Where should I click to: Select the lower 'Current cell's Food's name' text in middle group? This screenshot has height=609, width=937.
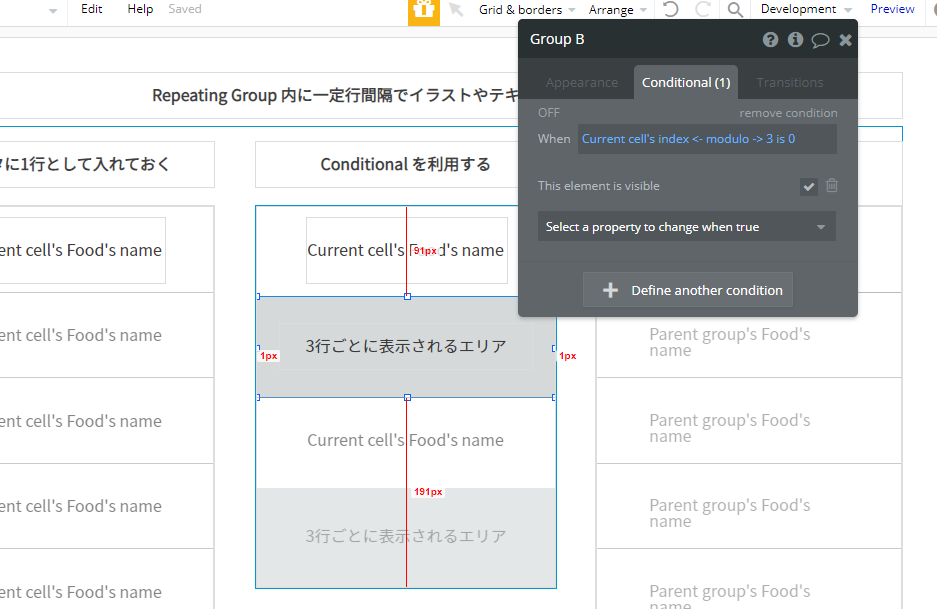pos(405,440)
